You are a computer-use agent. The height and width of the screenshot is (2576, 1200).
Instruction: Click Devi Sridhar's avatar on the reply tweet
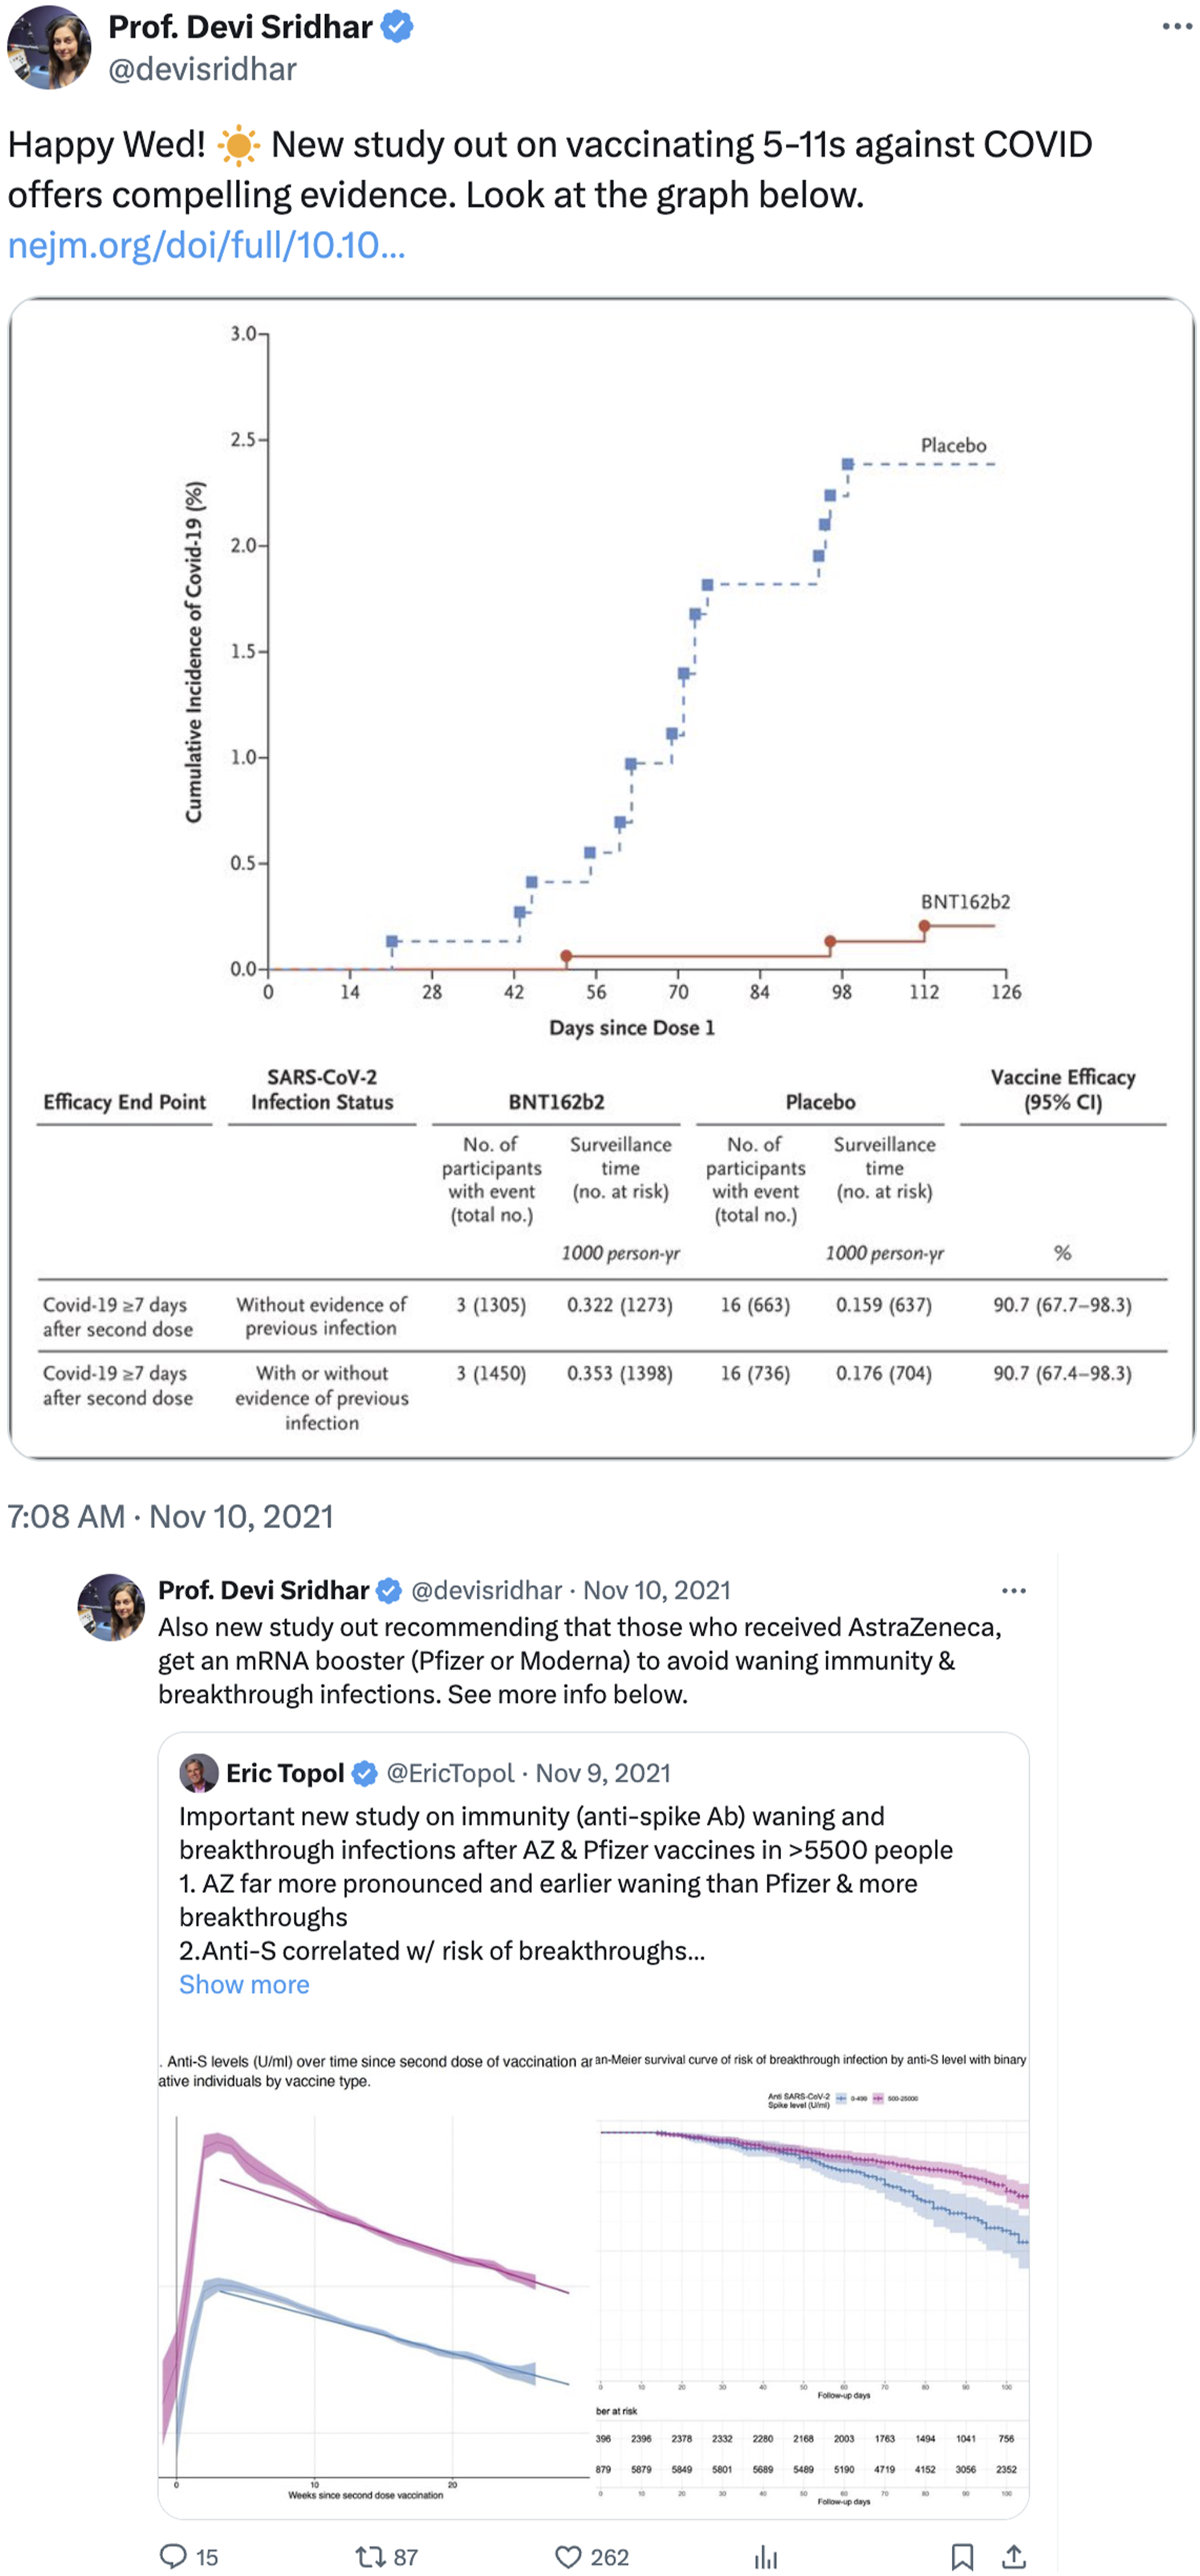pyautogui.click(x=111, y=1607)
